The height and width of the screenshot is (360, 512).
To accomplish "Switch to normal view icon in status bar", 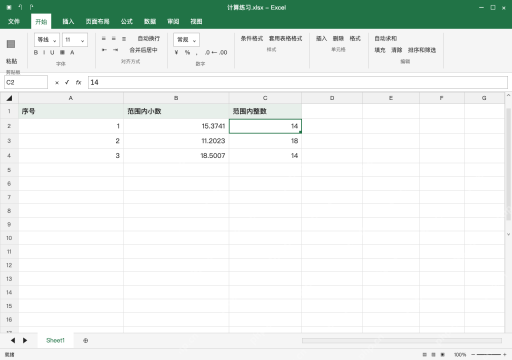I will 424,354.
